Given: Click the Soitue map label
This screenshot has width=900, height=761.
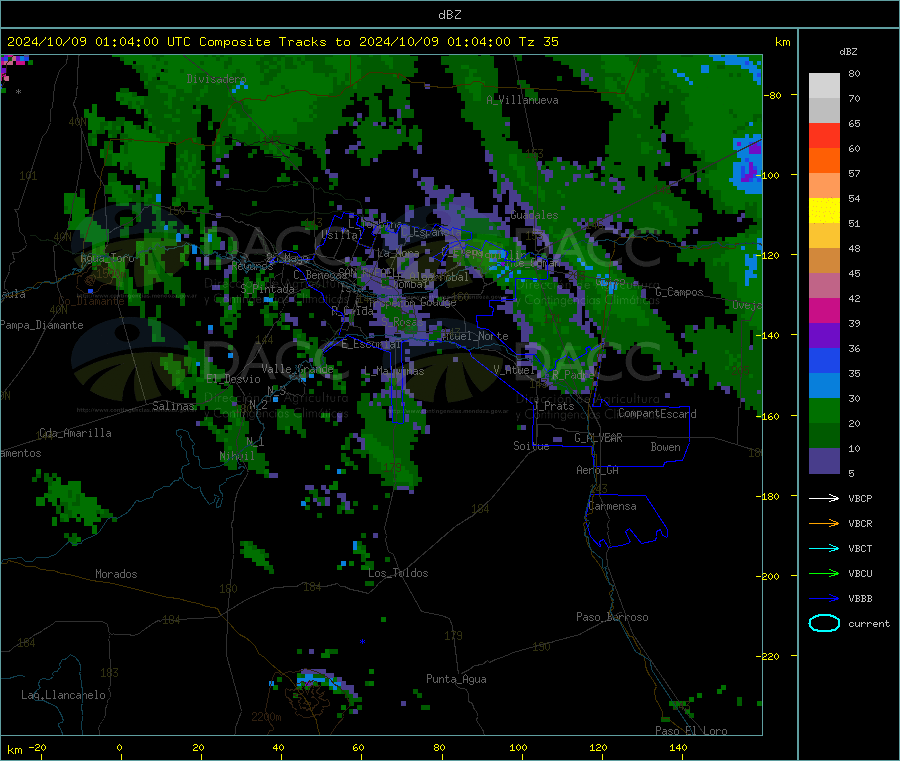Looking at the screenshot, I should click(531, 446).
